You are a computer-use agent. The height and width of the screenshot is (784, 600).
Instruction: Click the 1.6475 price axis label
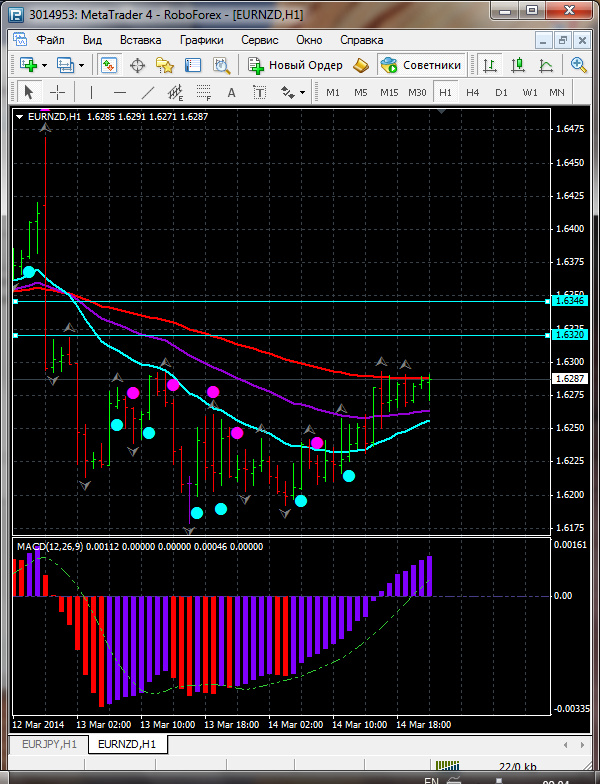[x=570, y=129]
